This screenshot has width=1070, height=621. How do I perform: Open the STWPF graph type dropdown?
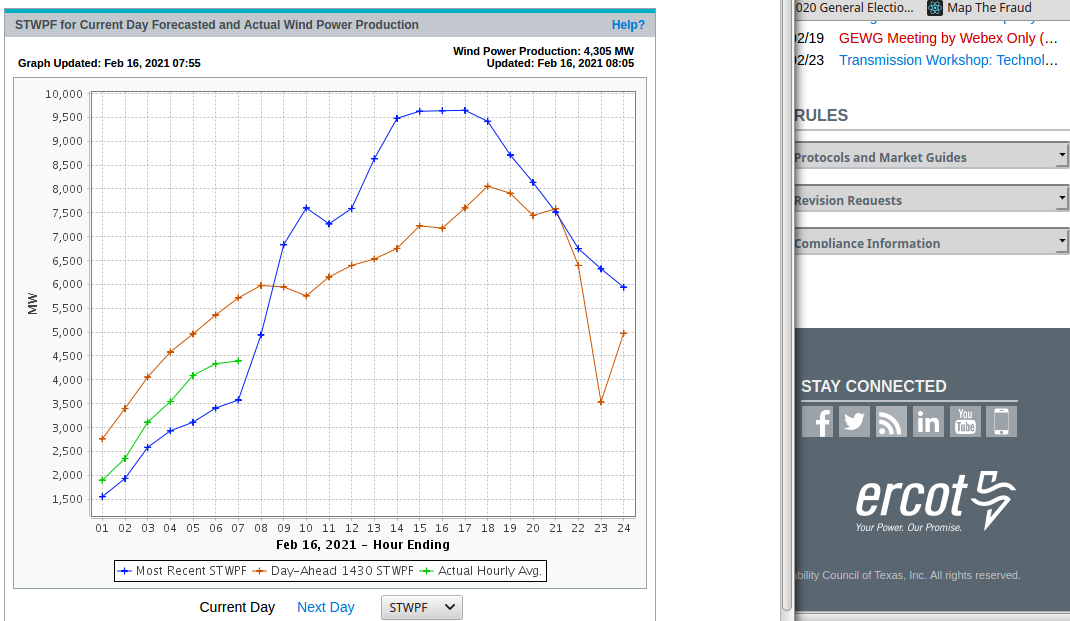pos(421,607)
